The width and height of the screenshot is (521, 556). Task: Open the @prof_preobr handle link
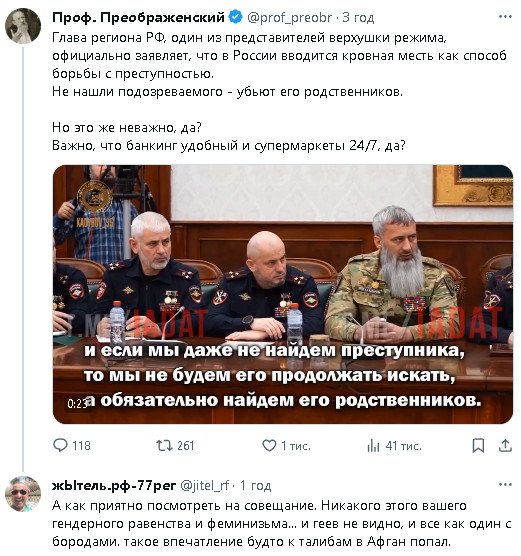click(x=289, y=17)
